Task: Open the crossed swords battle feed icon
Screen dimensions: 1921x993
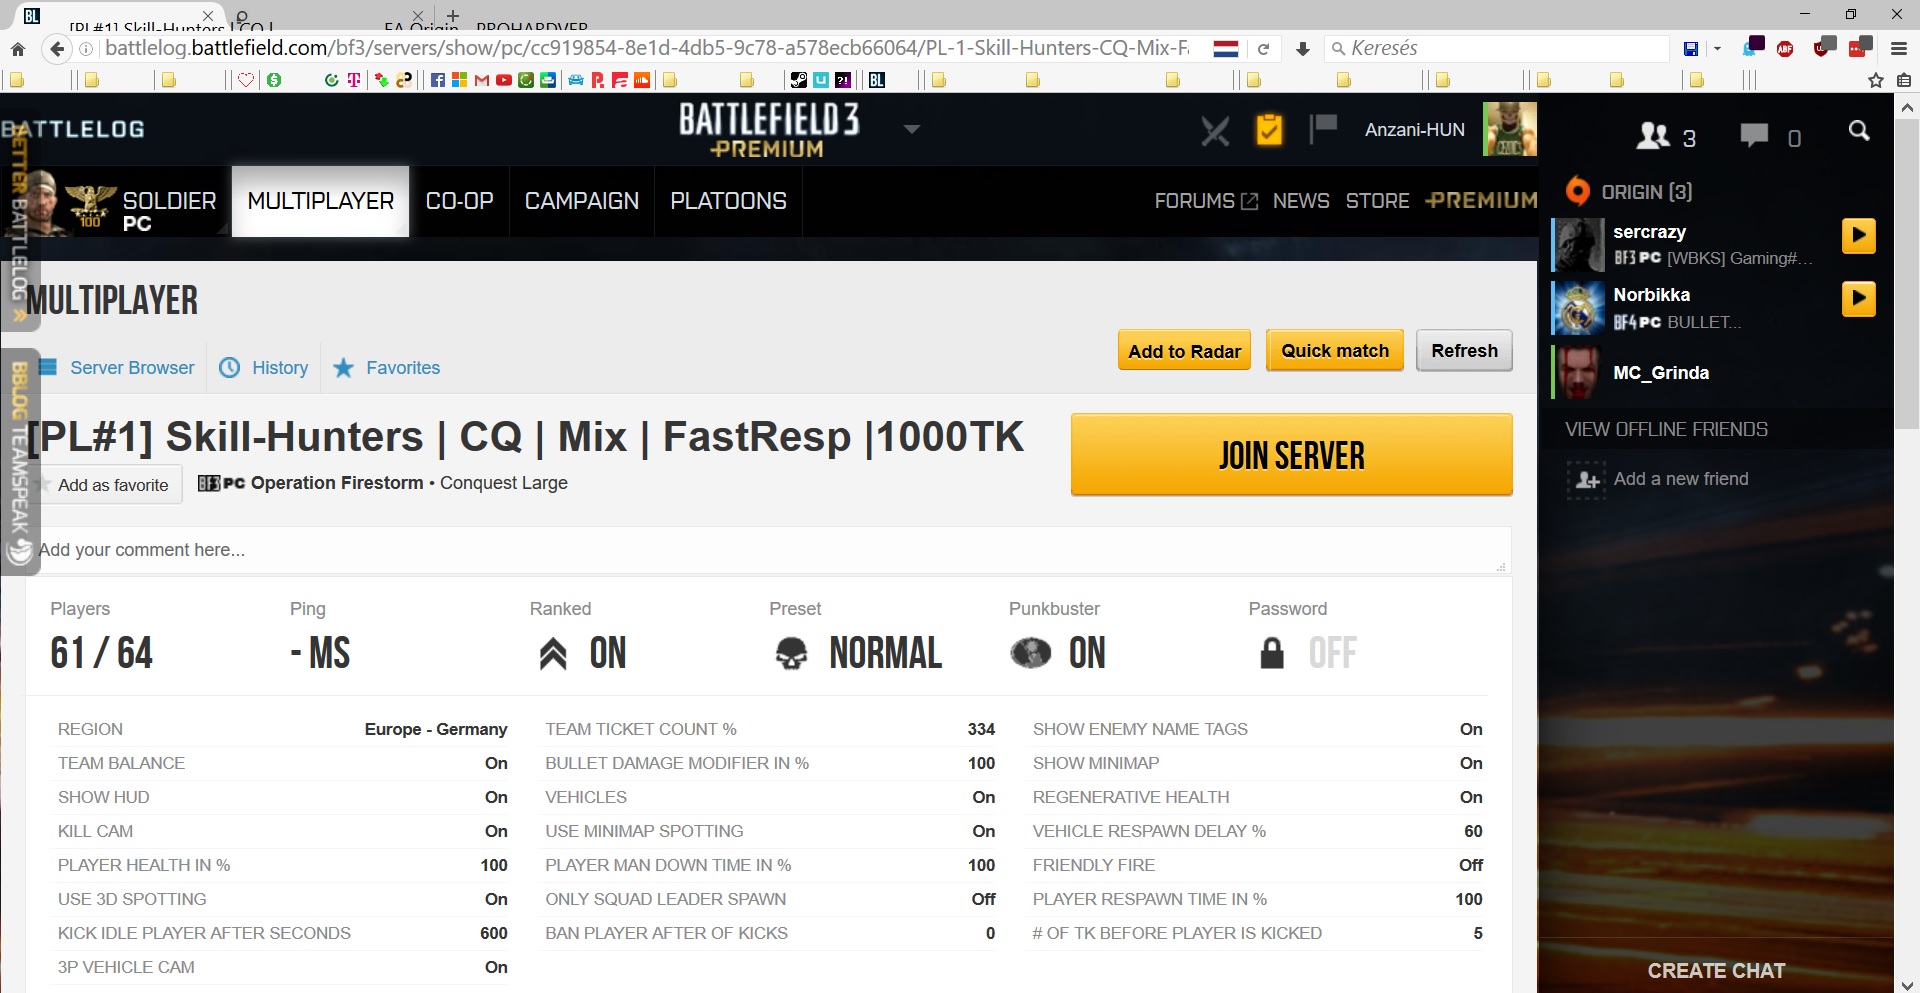Action: (x=1215, y=131)
